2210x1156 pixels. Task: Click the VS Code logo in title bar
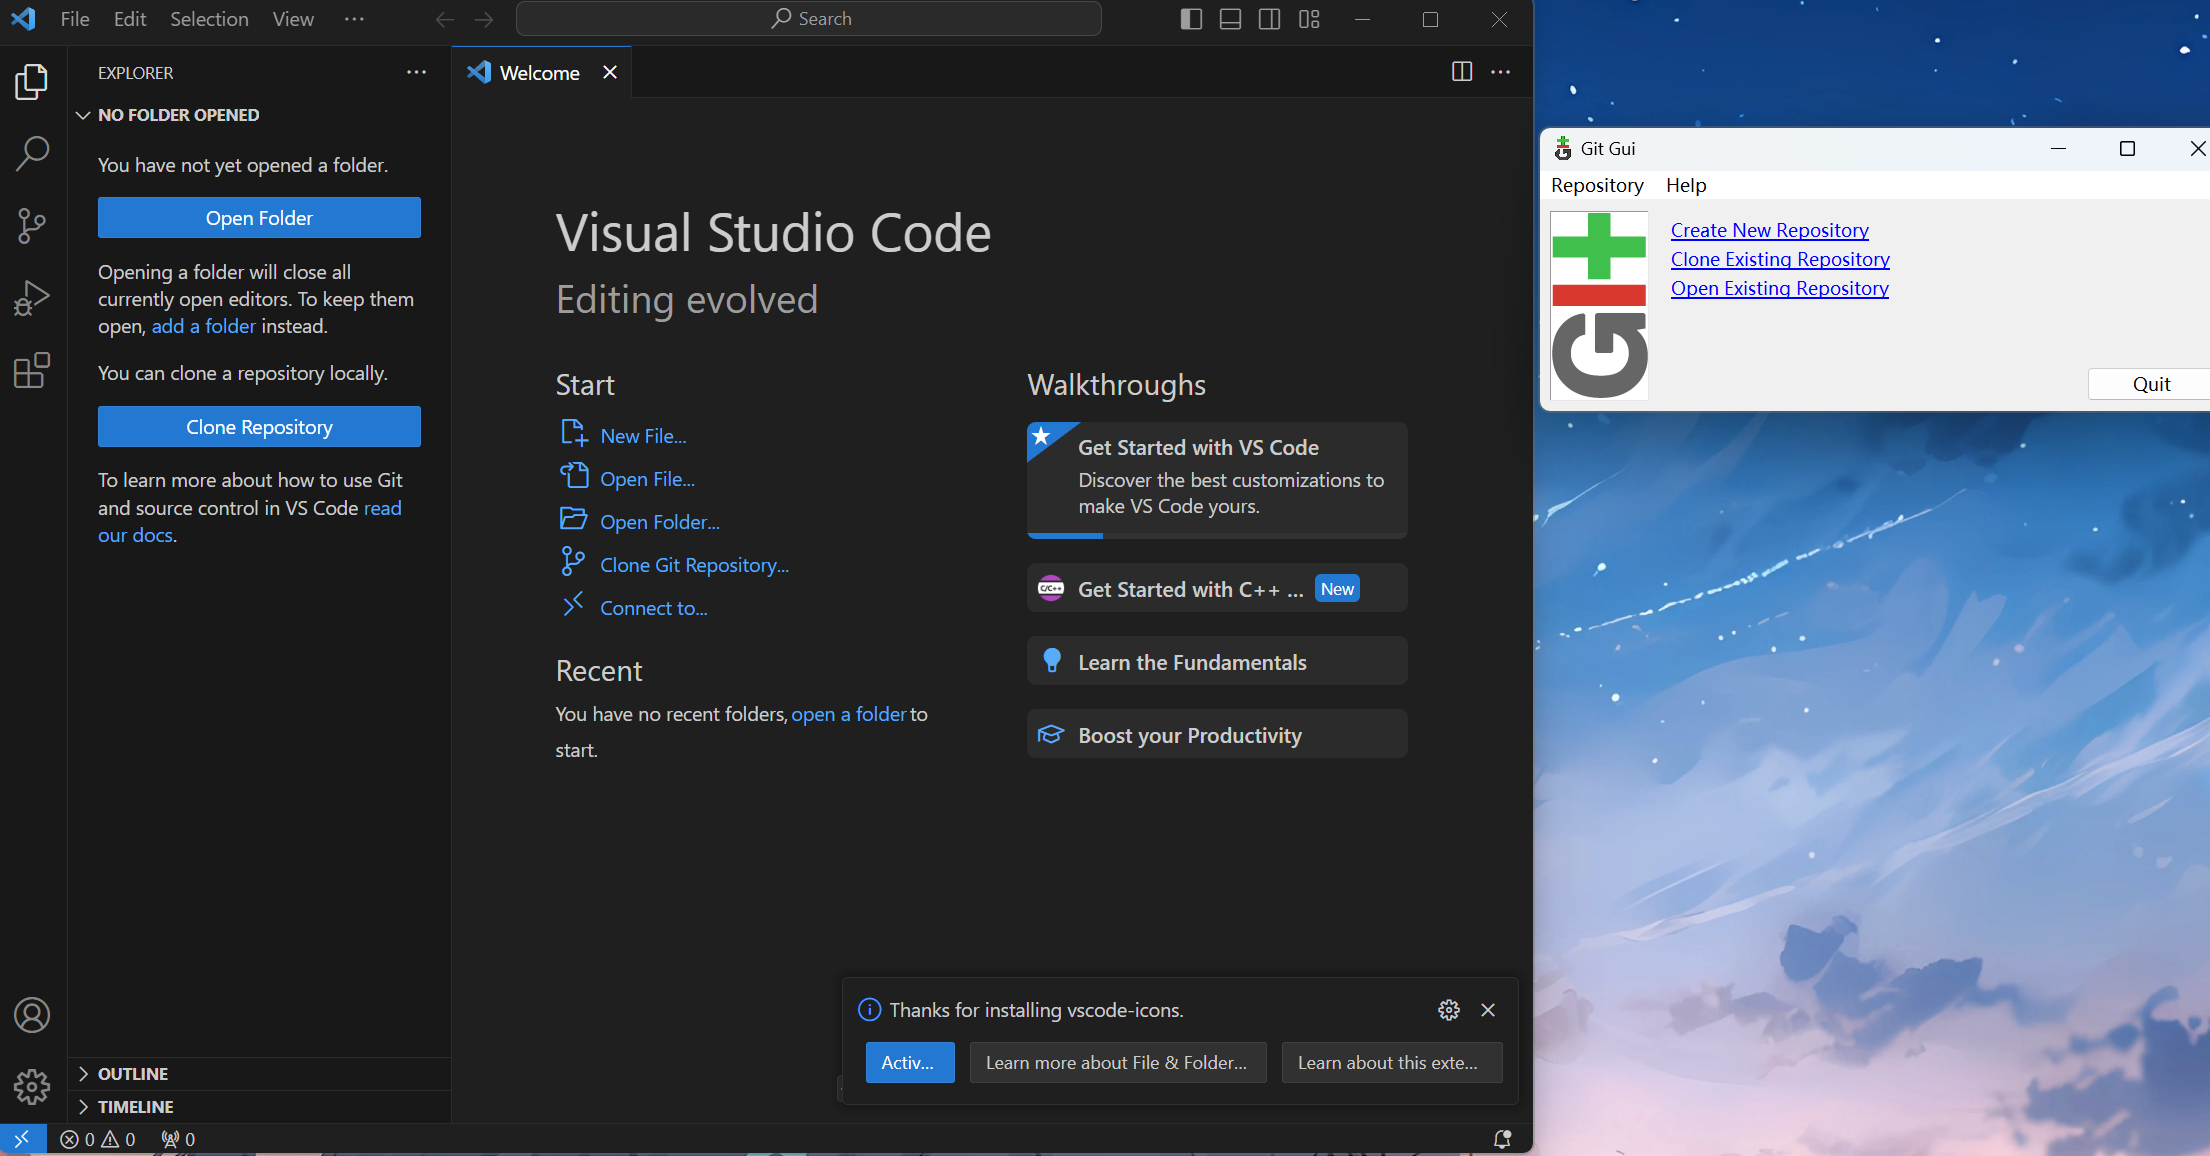(23, 19)
